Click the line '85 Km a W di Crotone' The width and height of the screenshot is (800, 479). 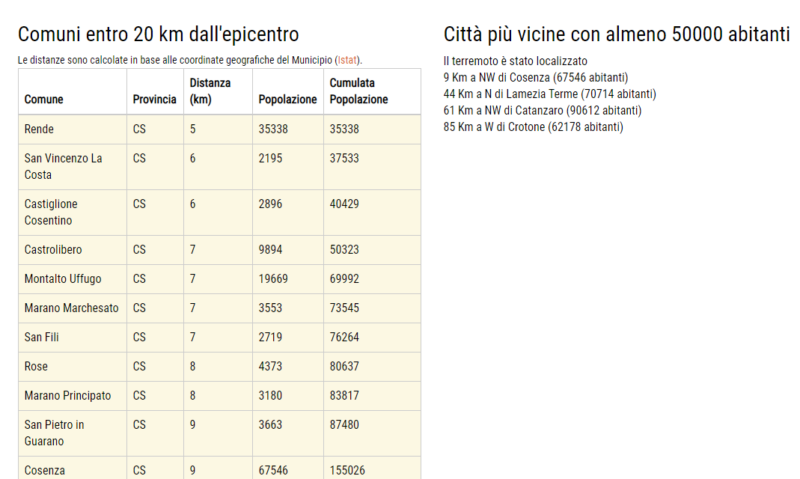pos(533,127)
